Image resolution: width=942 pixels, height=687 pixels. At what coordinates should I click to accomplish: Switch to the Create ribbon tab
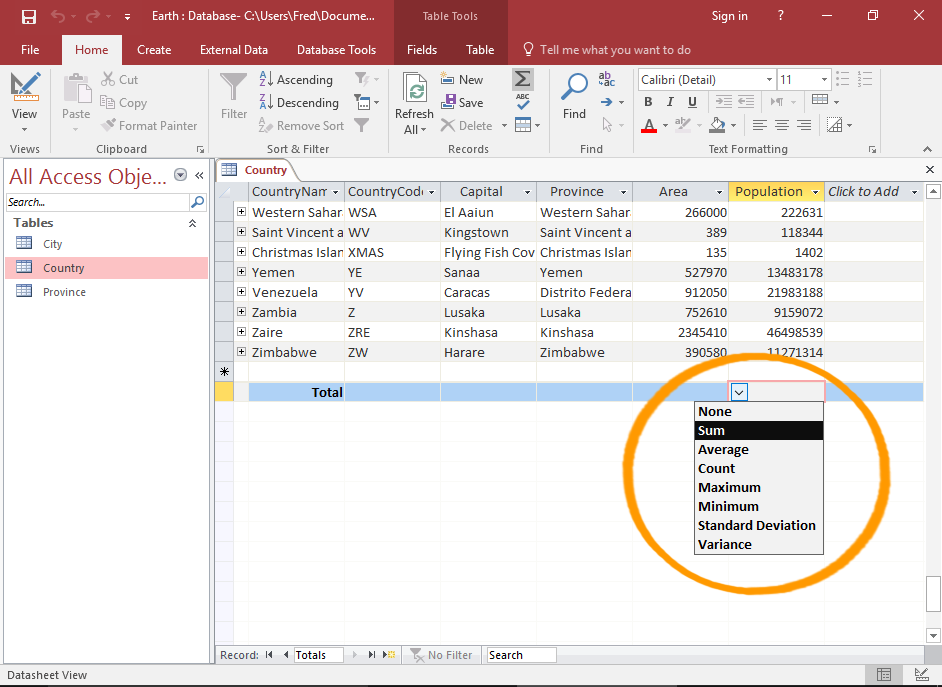coord(154,49)
